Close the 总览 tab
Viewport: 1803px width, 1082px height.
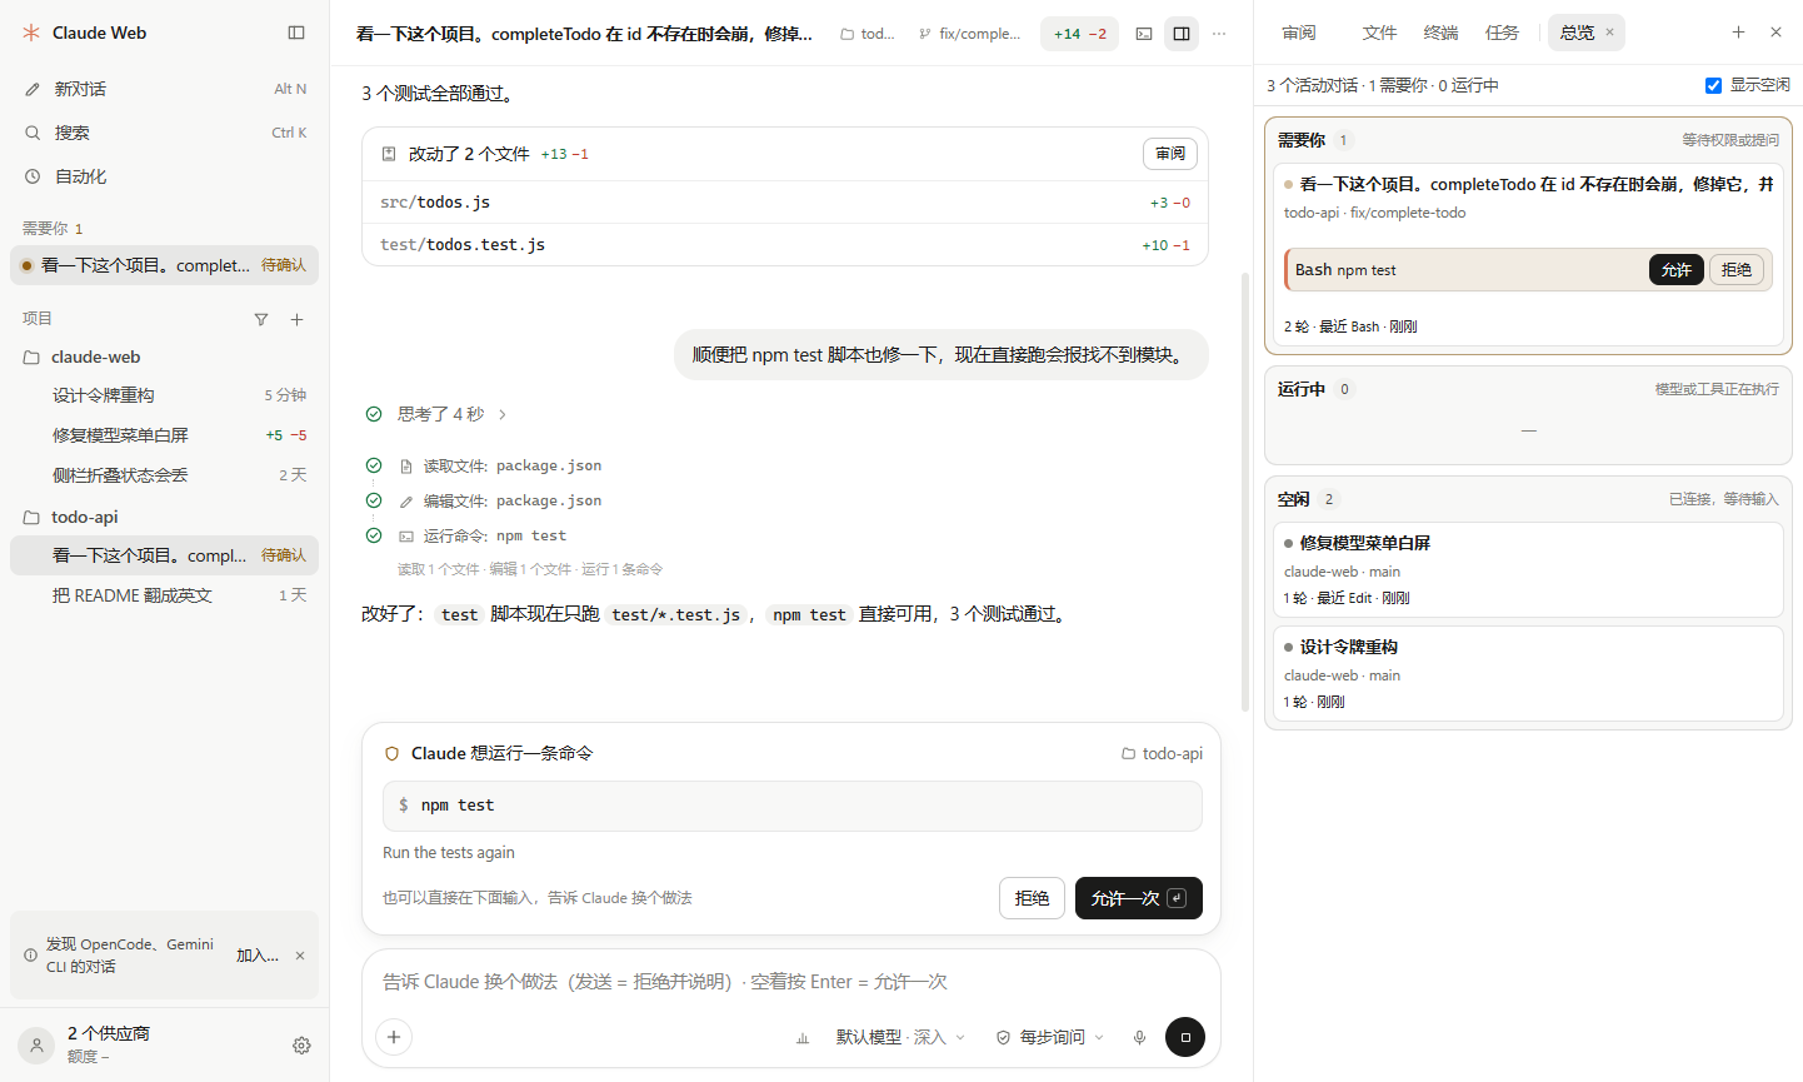tap(1610, 33)
